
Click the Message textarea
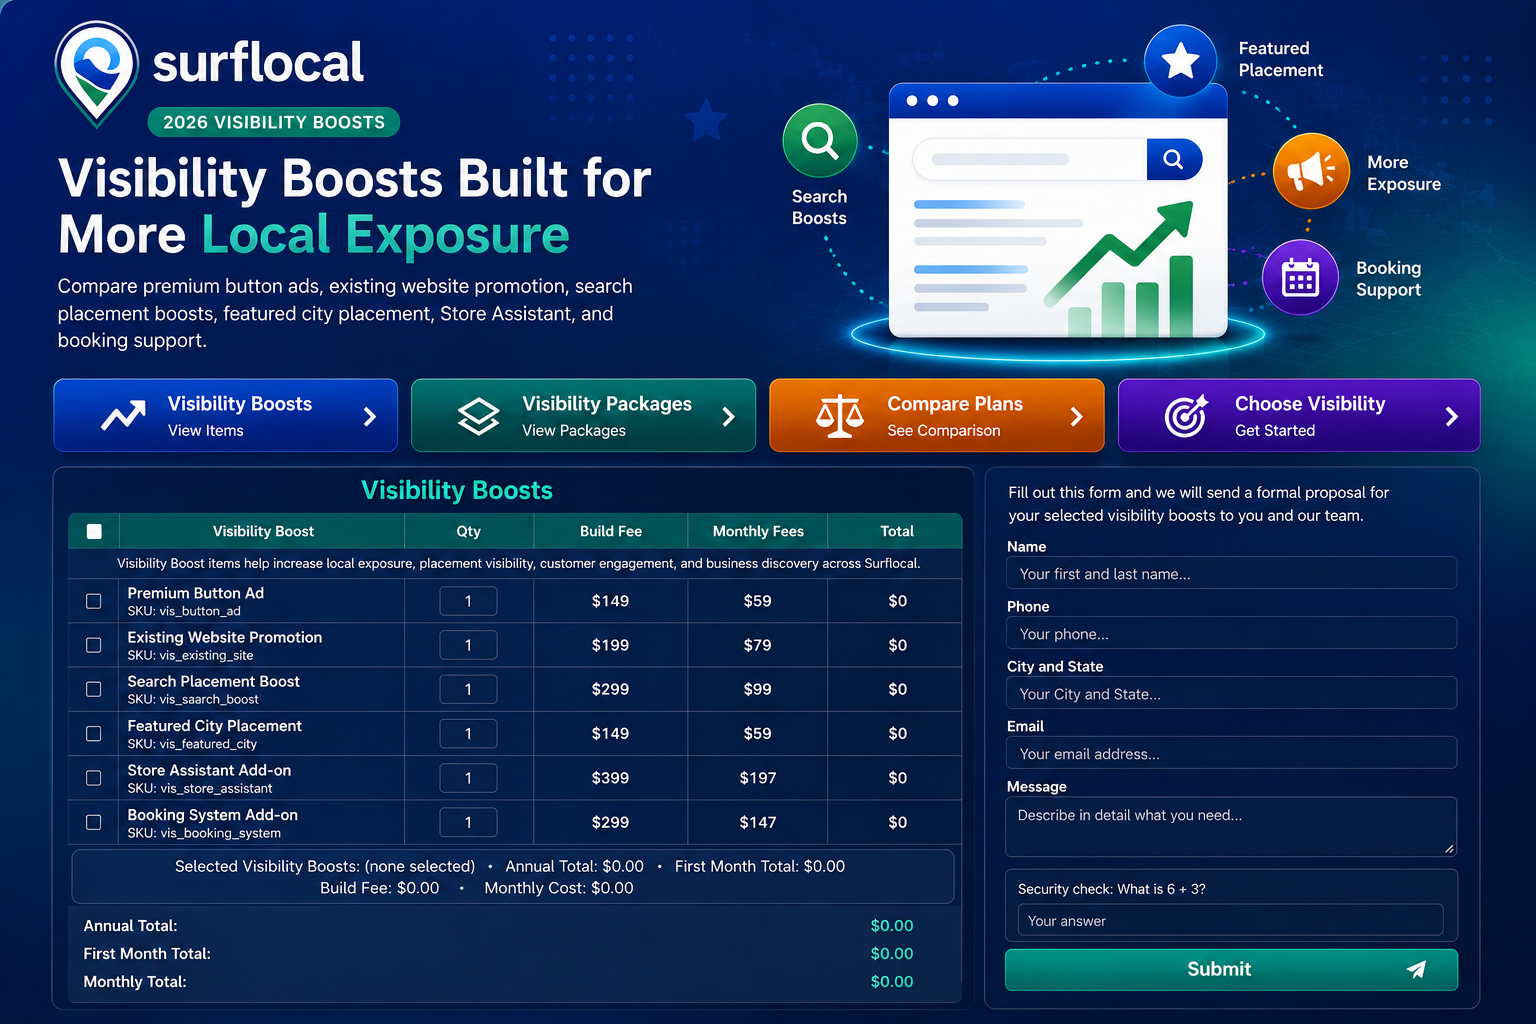1231,827
